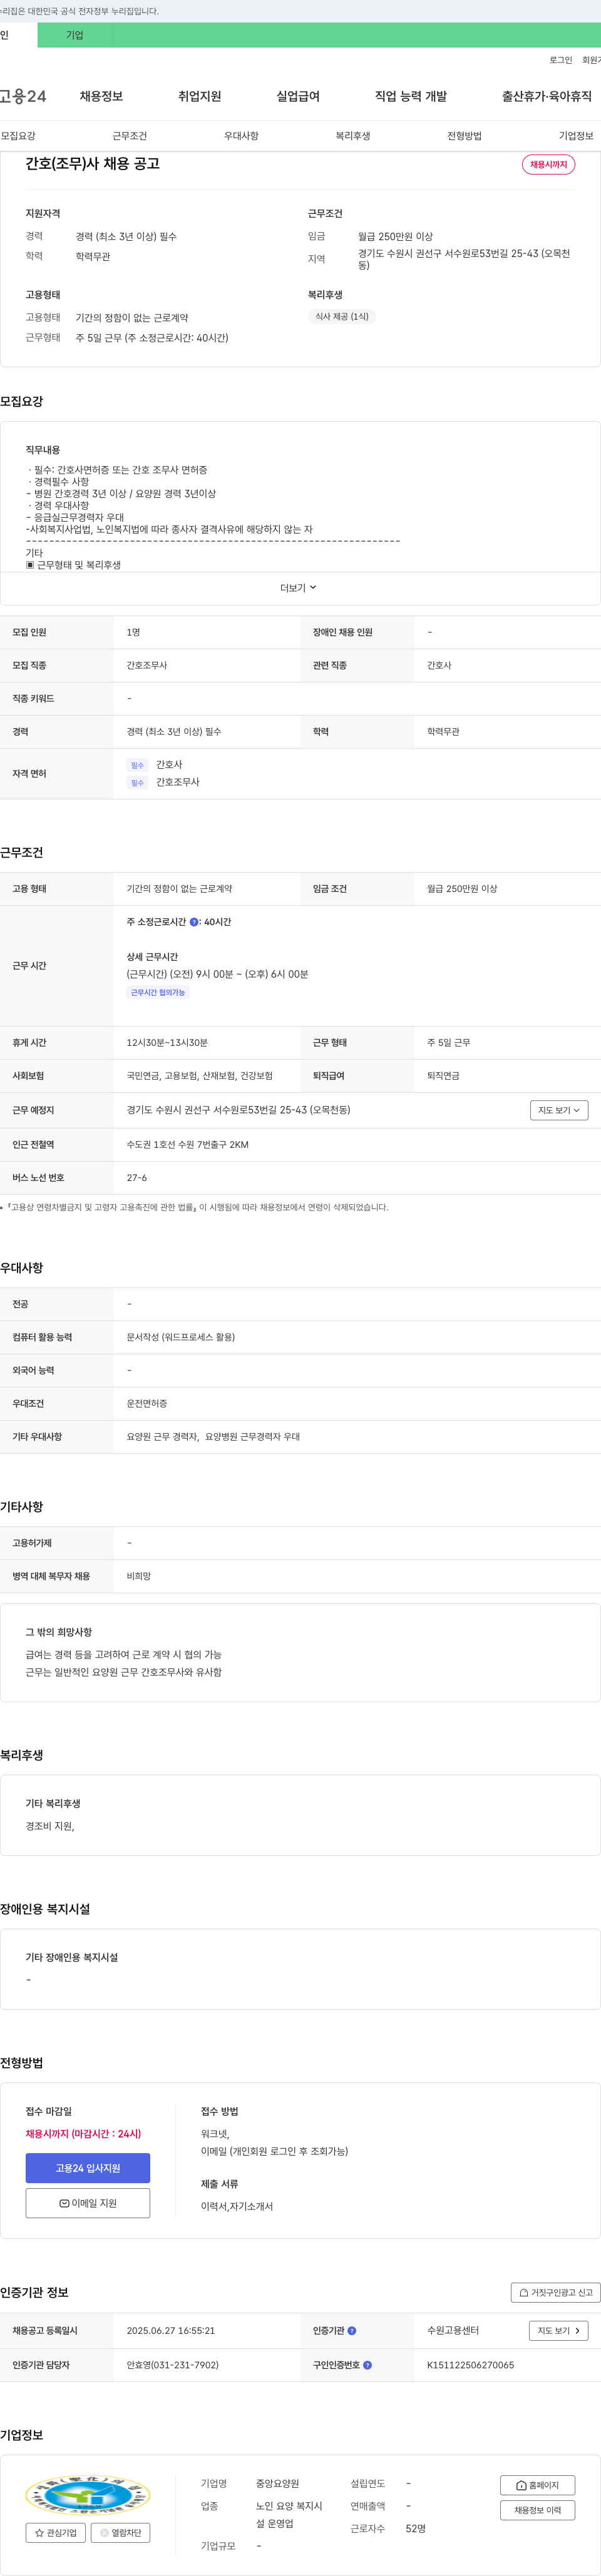This screenshot has height=2576, width=601.
Task: Open the 고용24 logo link
Action: (23, 96)
